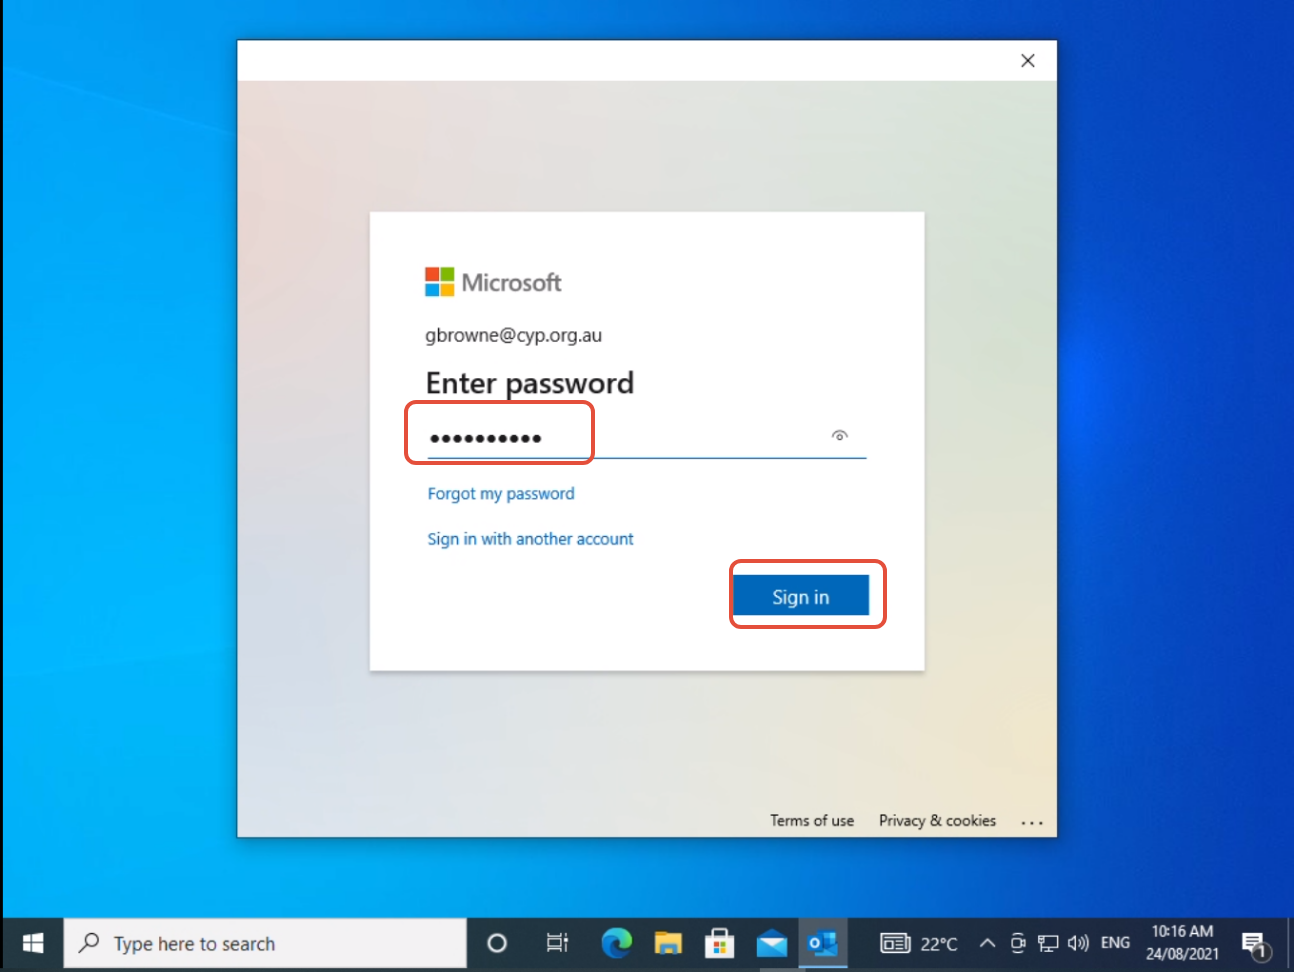The height and width of the screenshot is (972, 1294).
Task: Open the Privacy & cookies link
Action: coord(937,820)
